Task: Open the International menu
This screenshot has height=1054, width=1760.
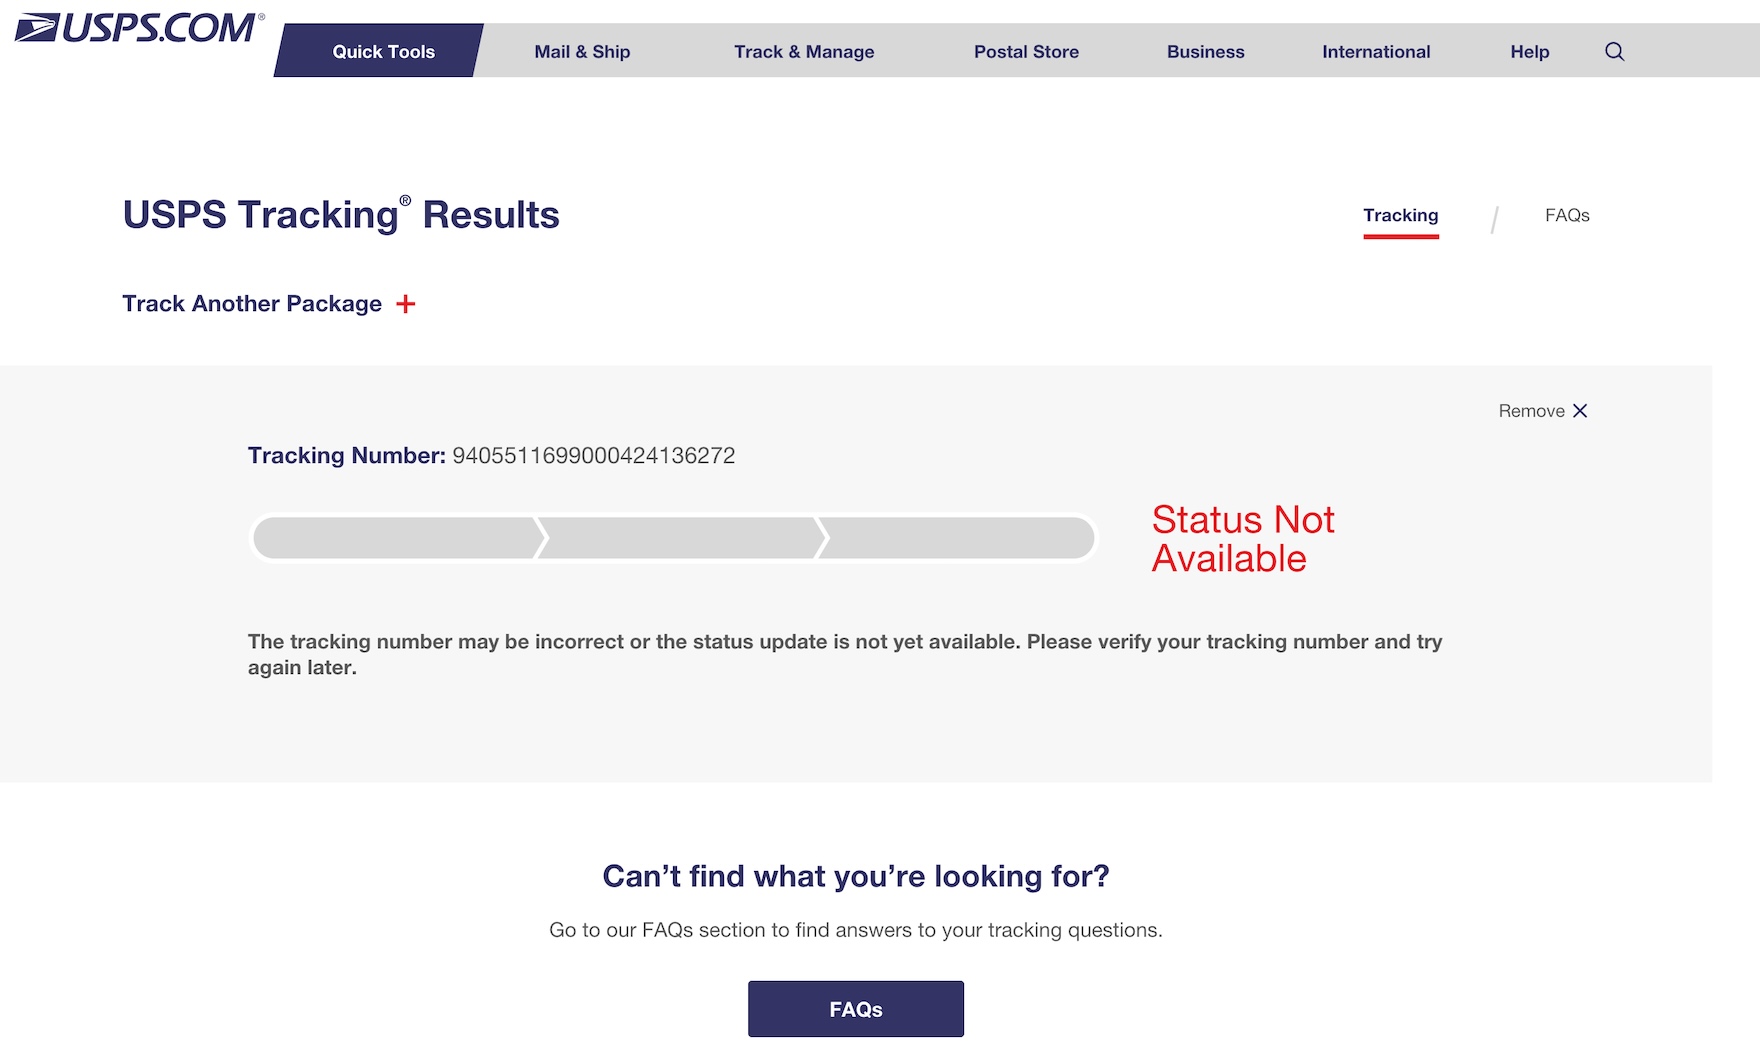Action: coord(1376,51)
